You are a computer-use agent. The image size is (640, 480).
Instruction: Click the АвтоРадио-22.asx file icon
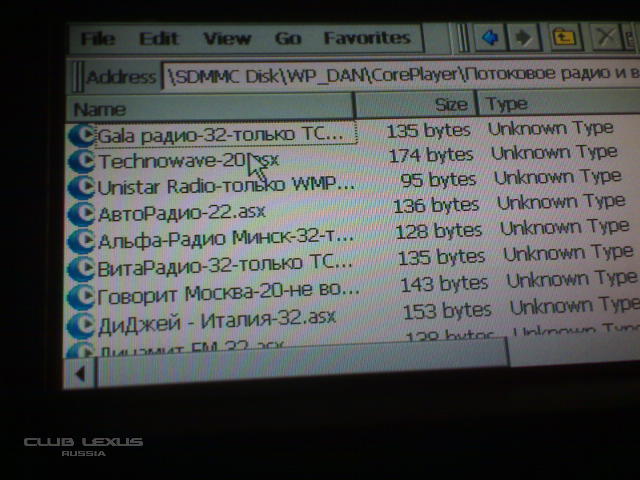[83, 213]
